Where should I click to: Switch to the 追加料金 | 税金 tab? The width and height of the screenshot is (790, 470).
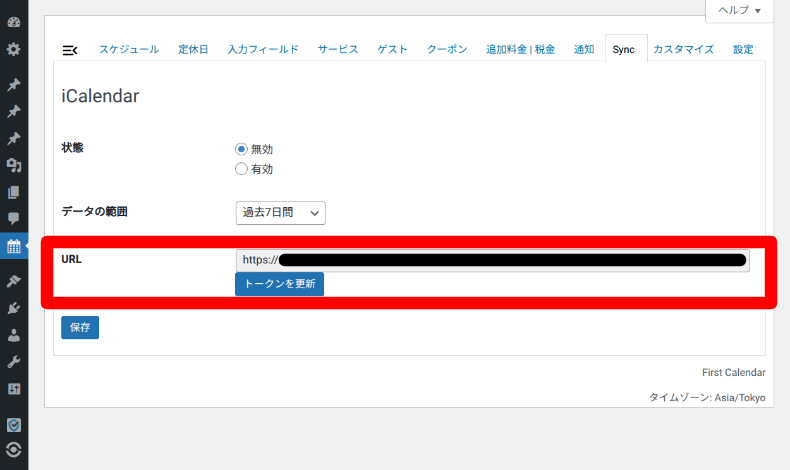tap(520, 49)
